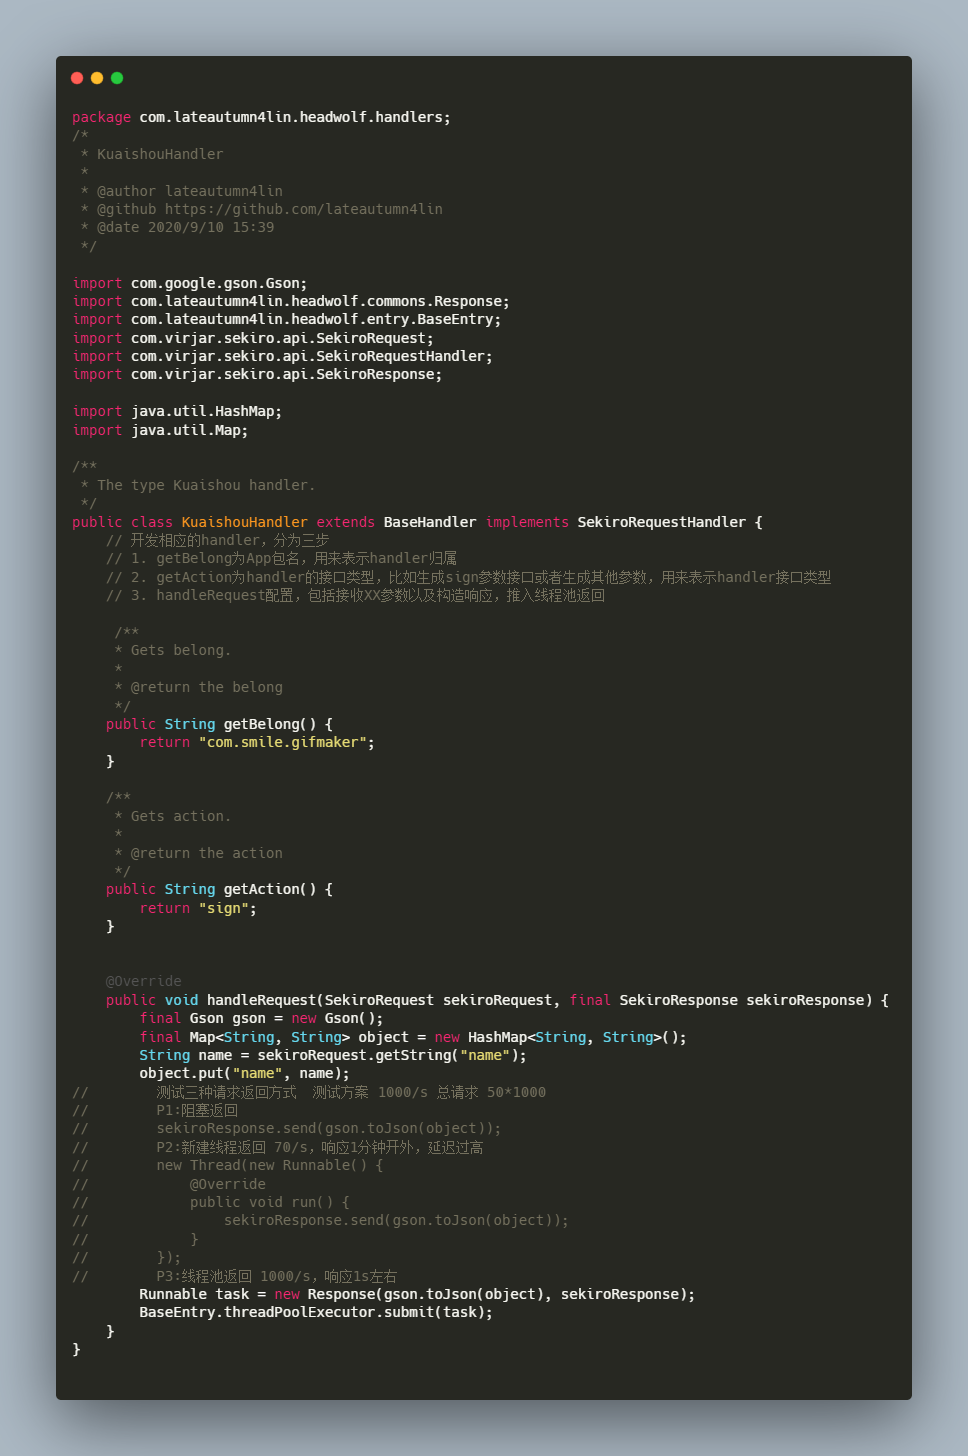The height and width of the screenshot is (1456, 968).
Task: Open the GitHub URL in the header comment
Action: click(303, 209)
